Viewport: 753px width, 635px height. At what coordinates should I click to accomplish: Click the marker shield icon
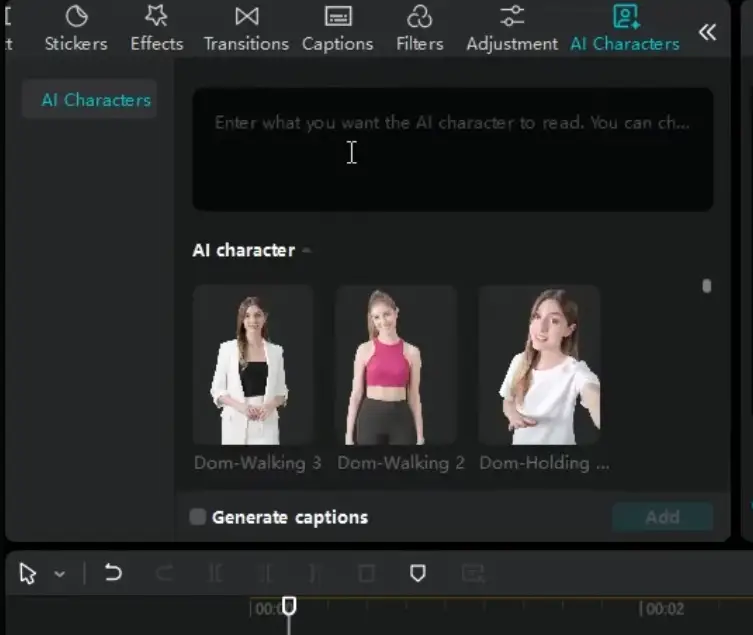[418, 573]
